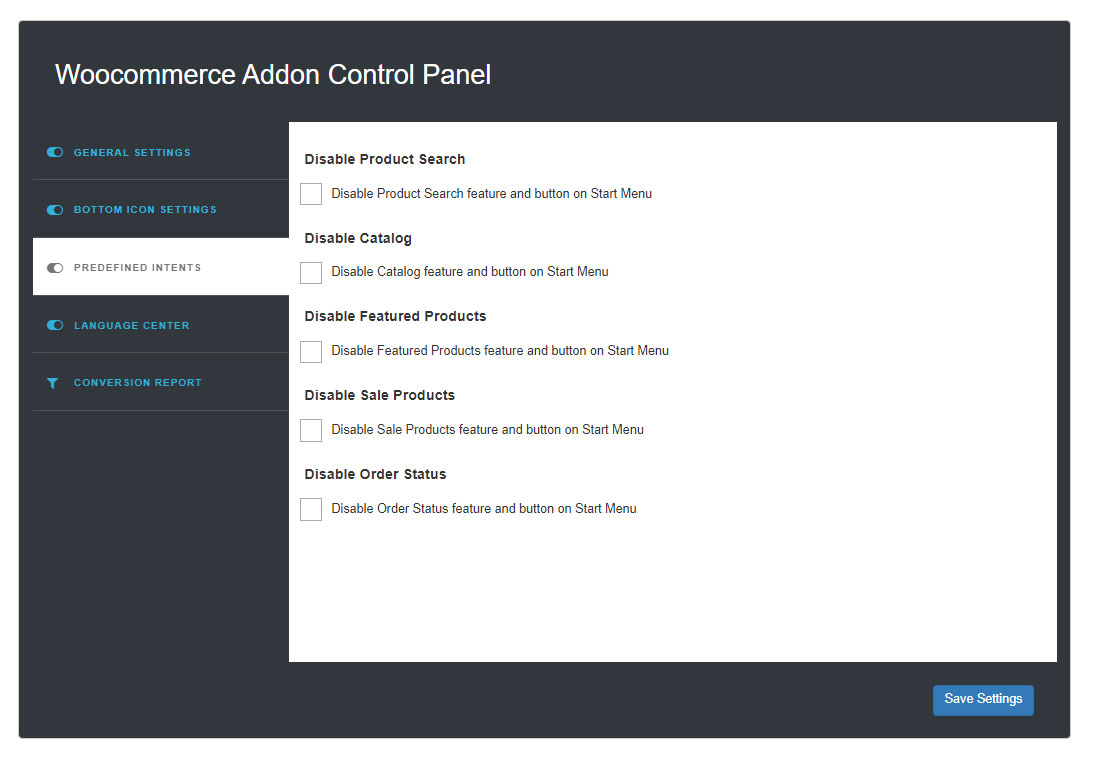Click the Conversion Report funnel icon
Image resolution: width=1101 pixels, height=774 pixels.
click(x=53, y=383)
